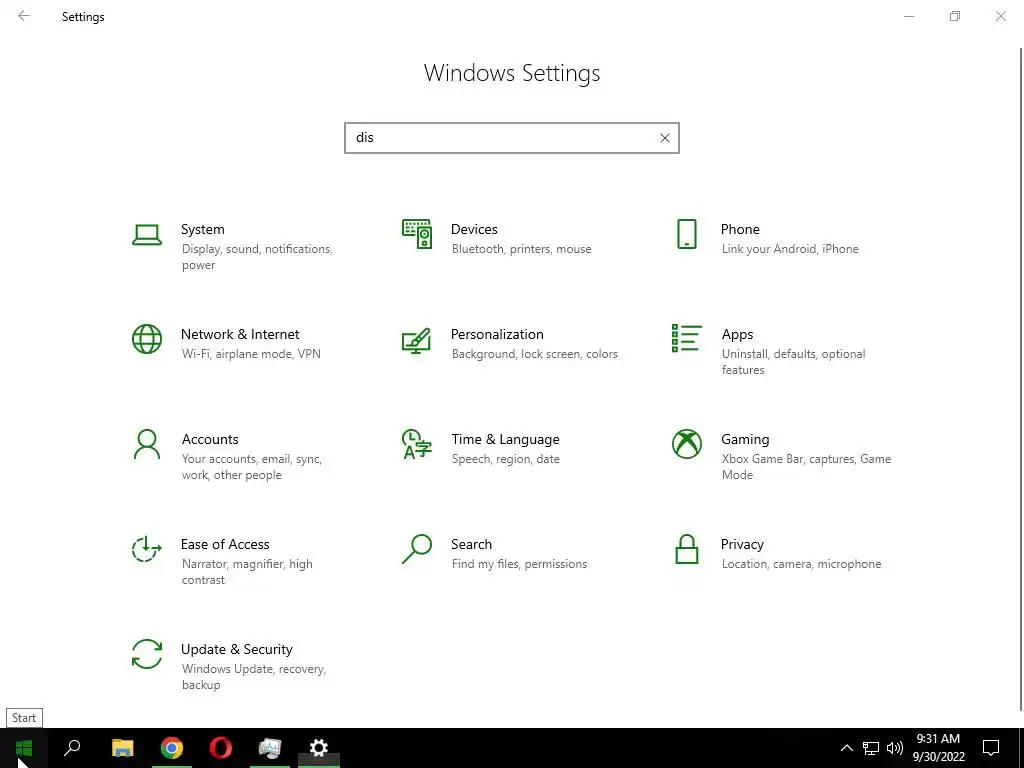
Task: Click the Network & Internet title
Action: pos(240,334)
